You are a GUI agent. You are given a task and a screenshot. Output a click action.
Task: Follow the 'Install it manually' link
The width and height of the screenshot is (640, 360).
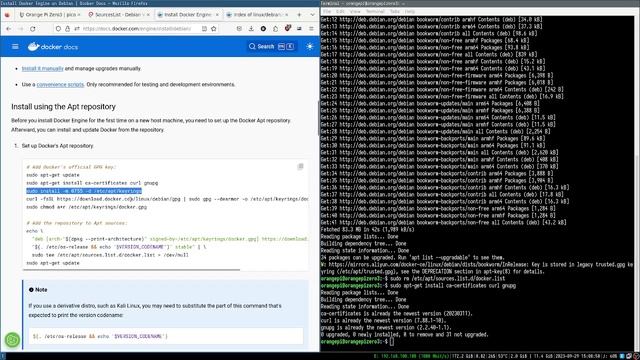[x=42, y=69]
